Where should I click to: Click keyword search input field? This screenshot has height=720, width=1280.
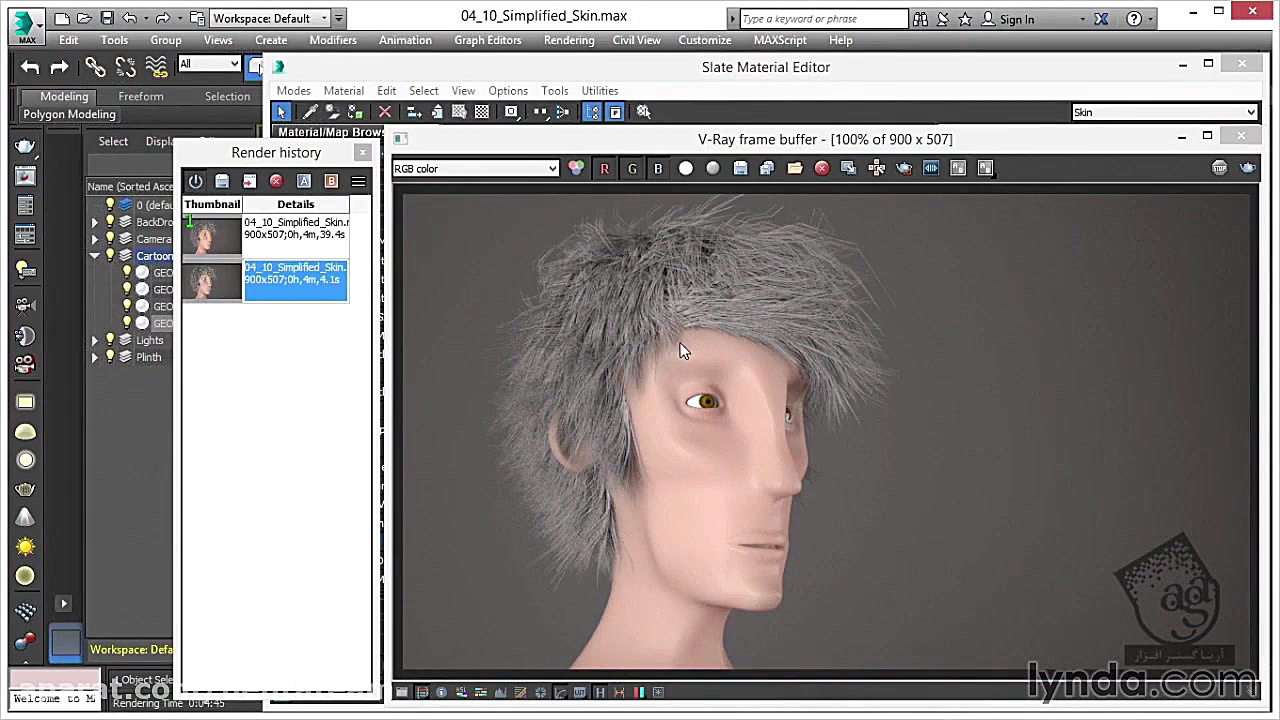(x=823, y=19)
